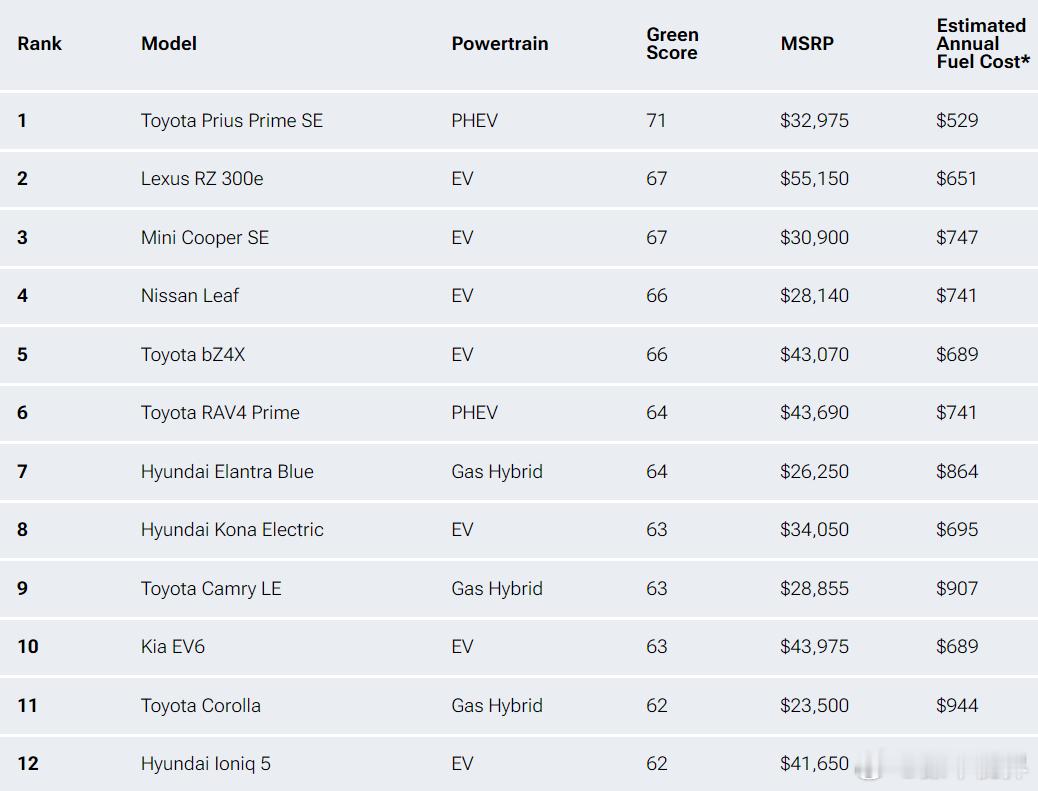Viewport: 1038px width, 791px height.
Task: Select Estimated Annual Fuel Cost header
Action: 983,44
